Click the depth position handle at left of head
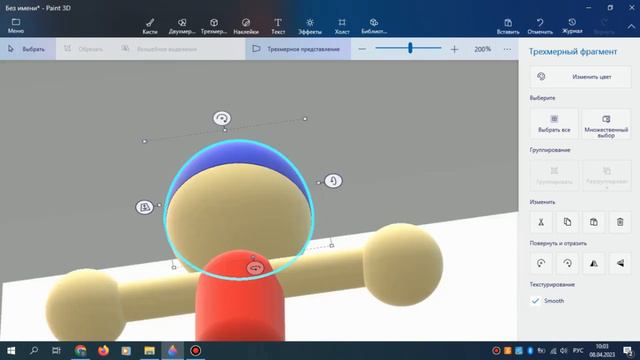The width and height of the screenshot is (640, 360). (x=144, y=207)
